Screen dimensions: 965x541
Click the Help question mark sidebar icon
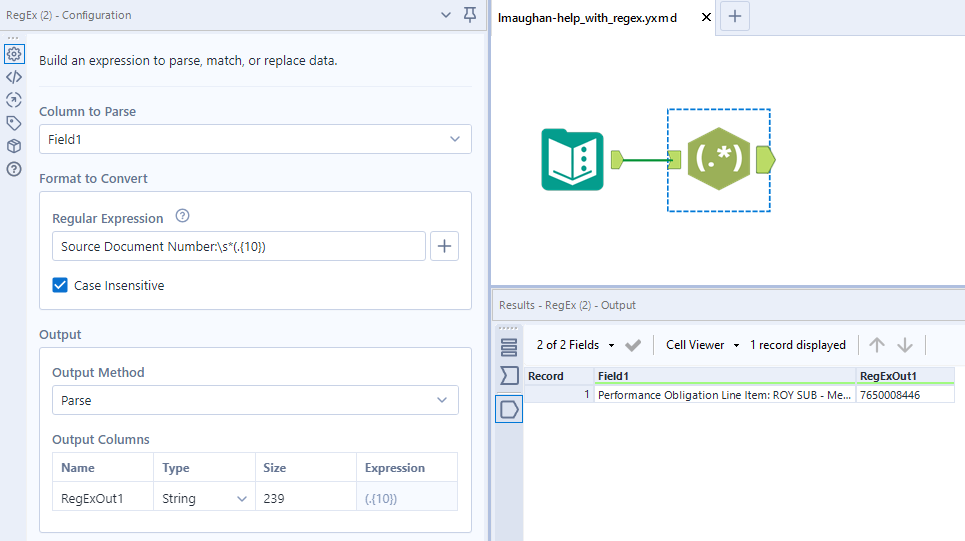(x=14, y=169)
